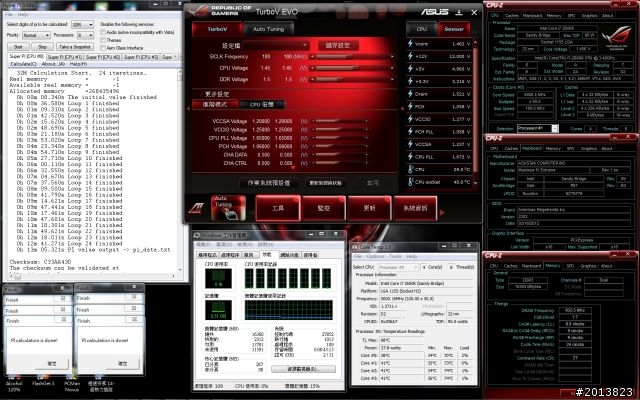Click the Vcore lightning bolt sensor icon
Image resolution: width=640 pixels, height=400 pixels.
[x=410, y=43]
